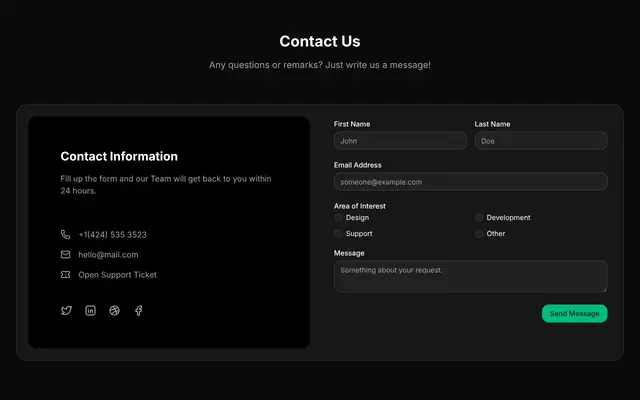The width and height of the screenshot is (640, 400).
Task: Tick the Other interest checkbox
Action: (479, 233)
